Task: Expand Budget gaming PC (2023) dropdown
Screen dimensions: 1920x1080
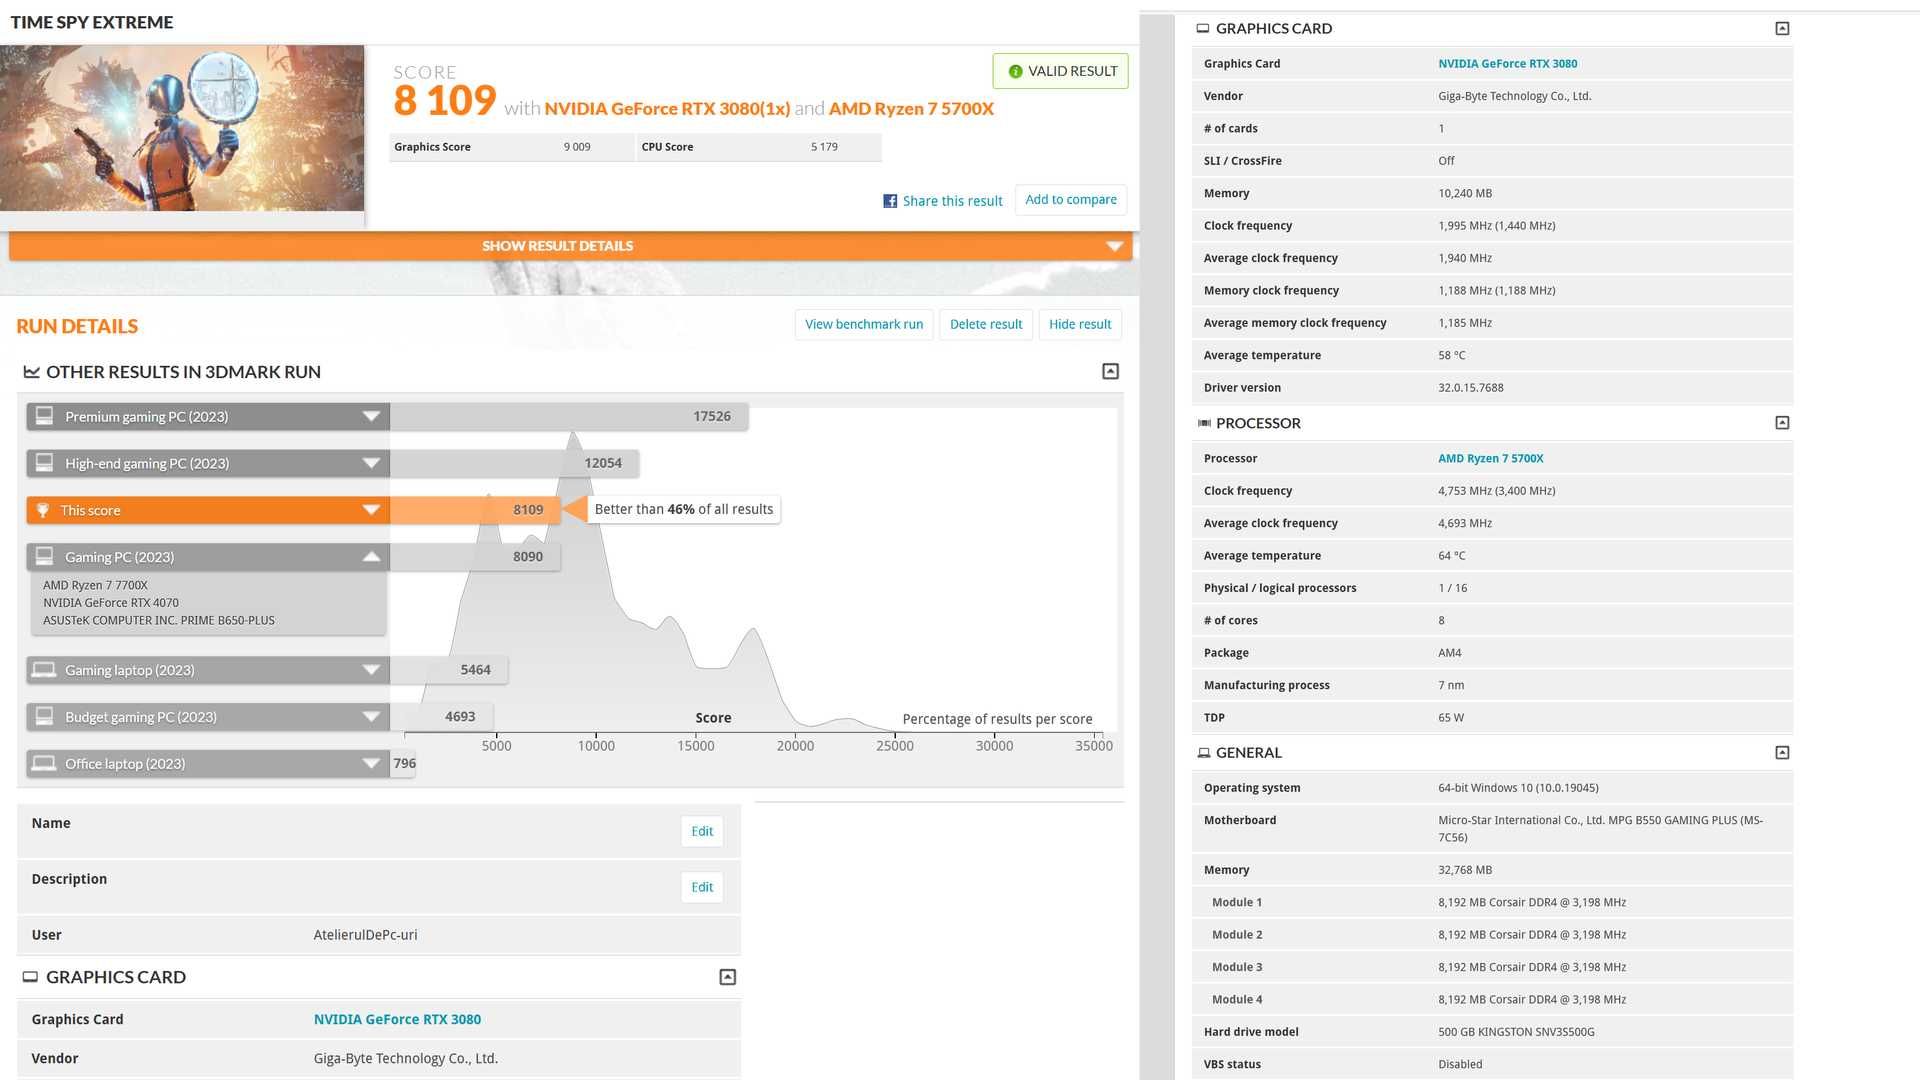Action: click(371, 716)
